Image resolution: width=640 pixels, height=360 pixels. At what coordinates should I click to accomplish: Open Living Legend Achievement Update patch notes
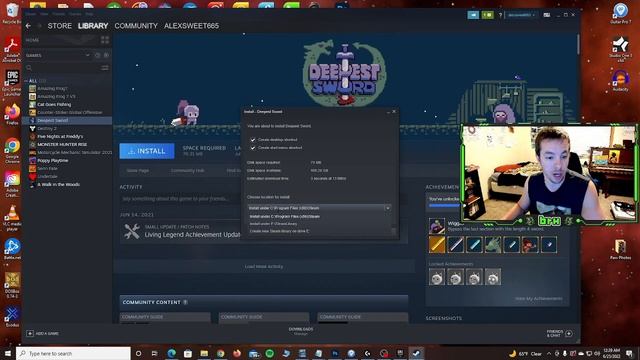pyautogui.click(x=192, y=235)
